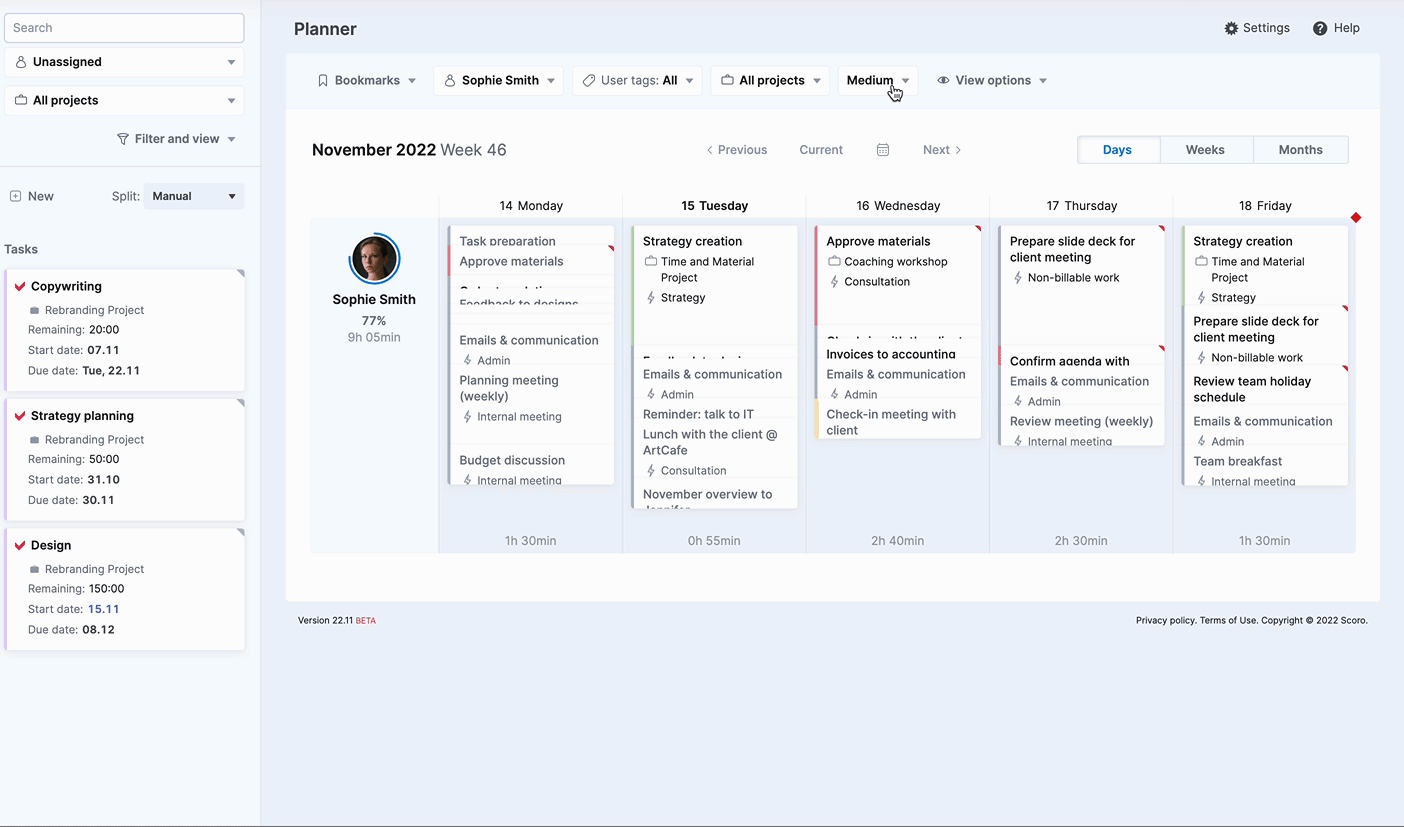Click the Due date Tue, 22.11 text
The height and width of the screenshot is (827, 1404).
tap(84, 371)
